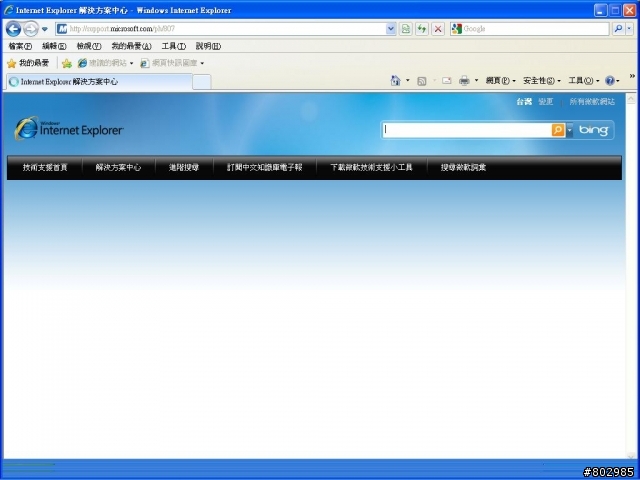
Task: Click the Windows Internet Explorer logo
Action: pos(69,129)
